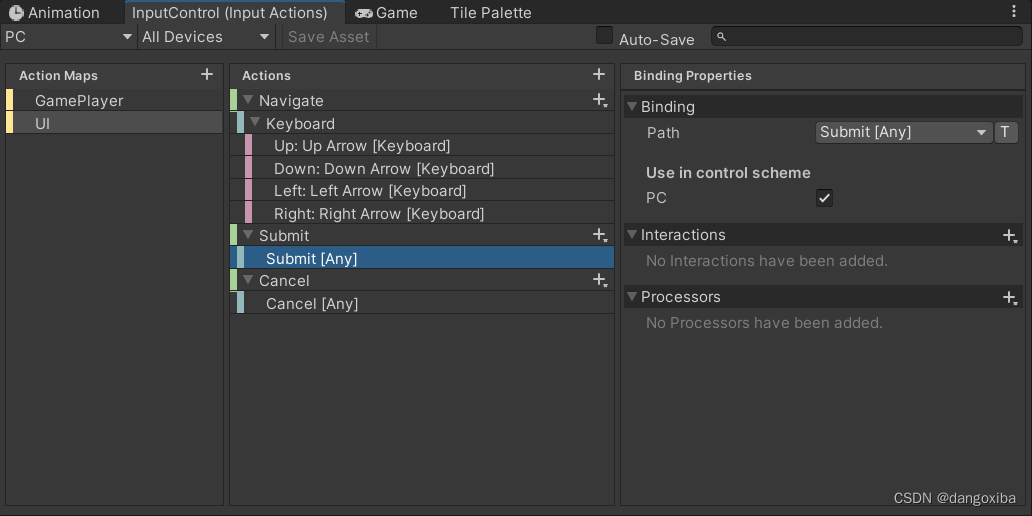Add a new action map with plus icon
The image size is (1032, 516).
pos(207,75)
